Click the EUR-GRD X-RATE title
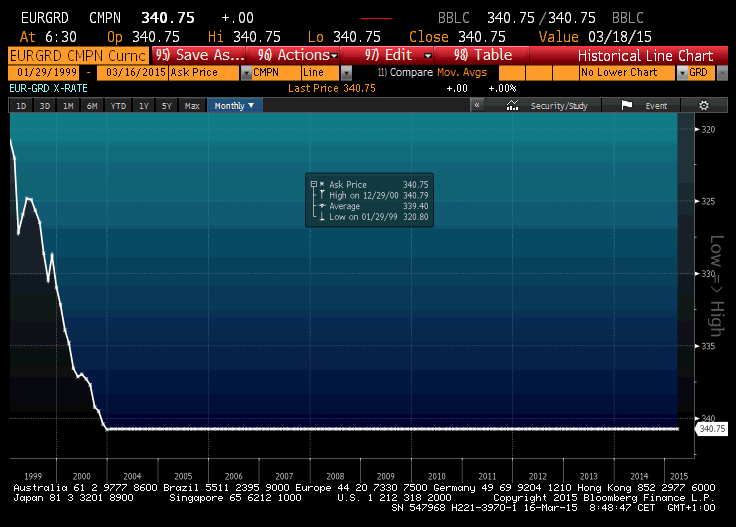This screenshot has height=527, width=736. [x=48, y=88]
